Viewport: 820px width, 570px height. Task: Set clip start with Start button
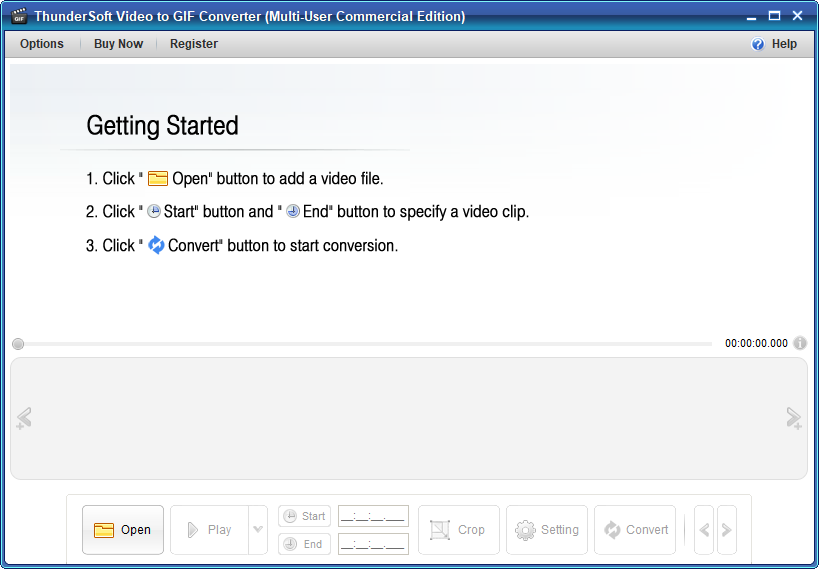304,516
